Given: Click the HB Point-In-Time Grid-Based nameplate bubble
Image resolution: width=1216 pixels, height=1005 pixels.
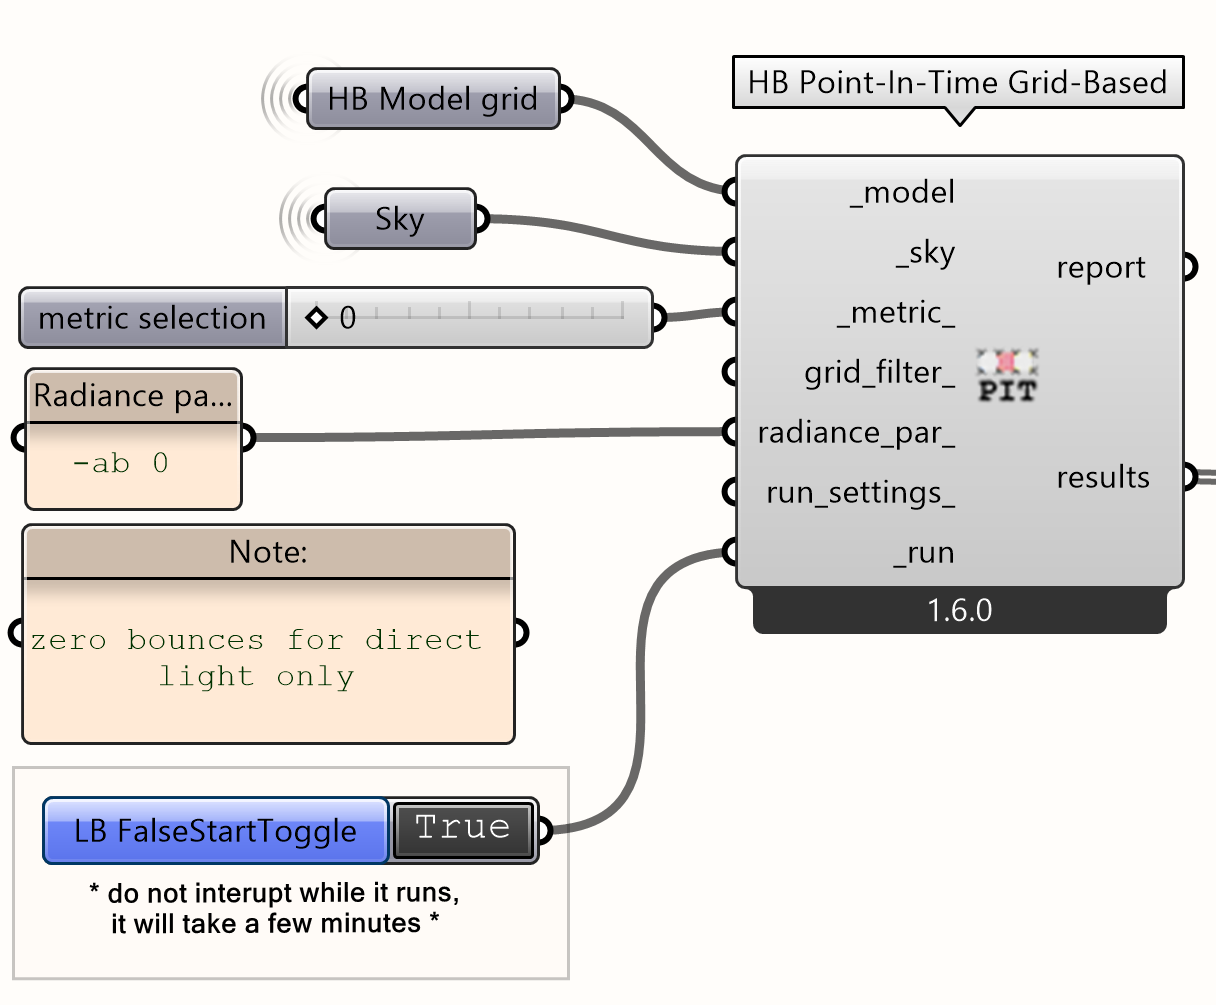Looking at the screenshot, I should point(957,82).
